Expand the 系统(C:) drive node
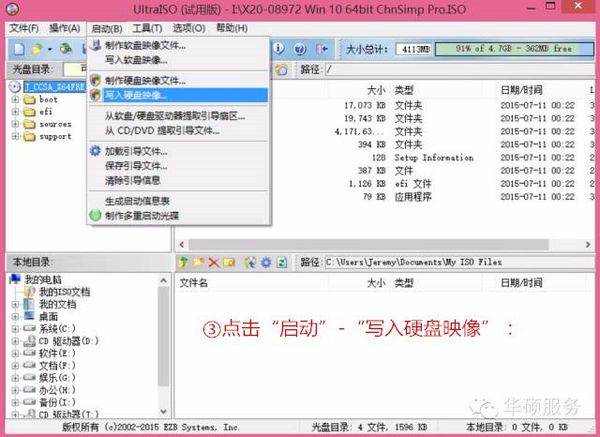Viewport: 600px width, 437px height. tap(16, 327)
